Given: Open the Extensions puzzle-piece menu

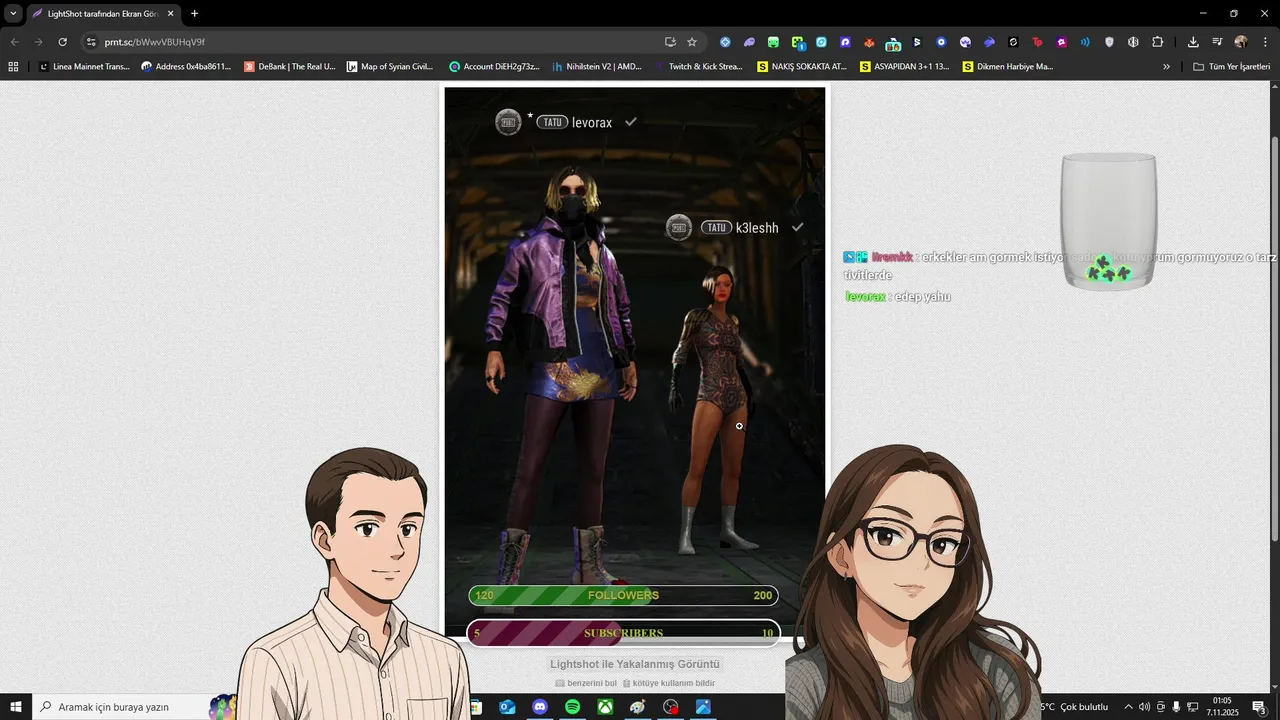Looking at the screenshot, I should pos(1157,42).
